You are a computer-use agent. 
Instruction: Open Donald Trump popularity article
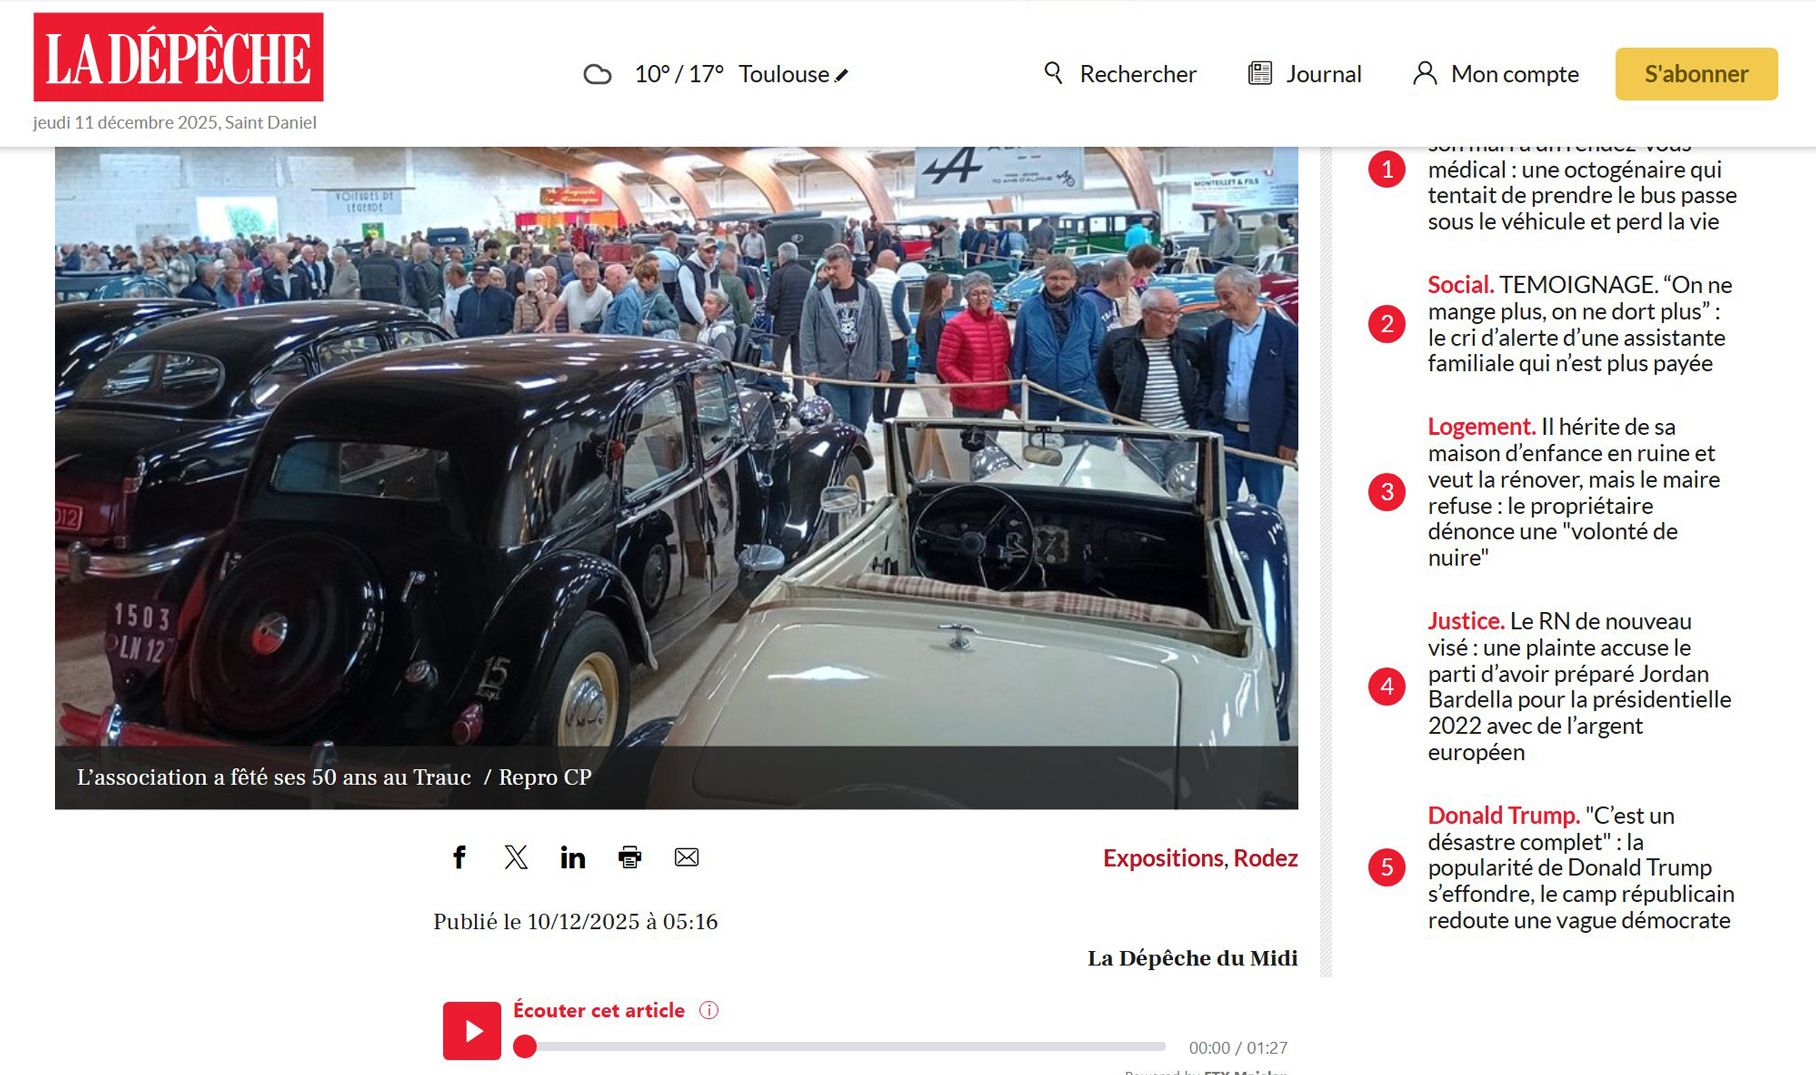pyautogui.click(x=1581, y=868)
